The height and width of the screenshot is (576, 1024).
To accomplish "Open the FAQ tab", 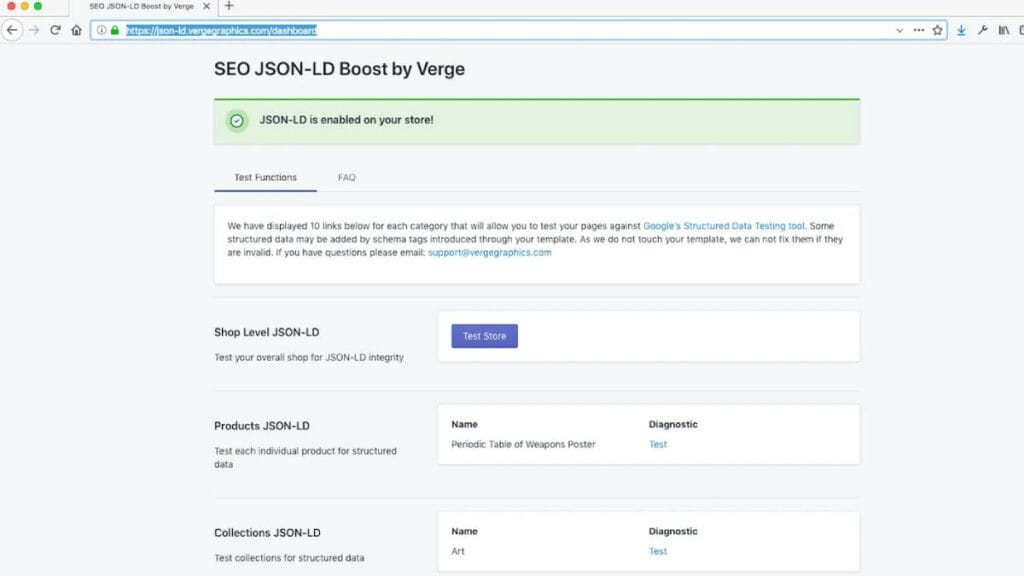I will click(347, 178).
